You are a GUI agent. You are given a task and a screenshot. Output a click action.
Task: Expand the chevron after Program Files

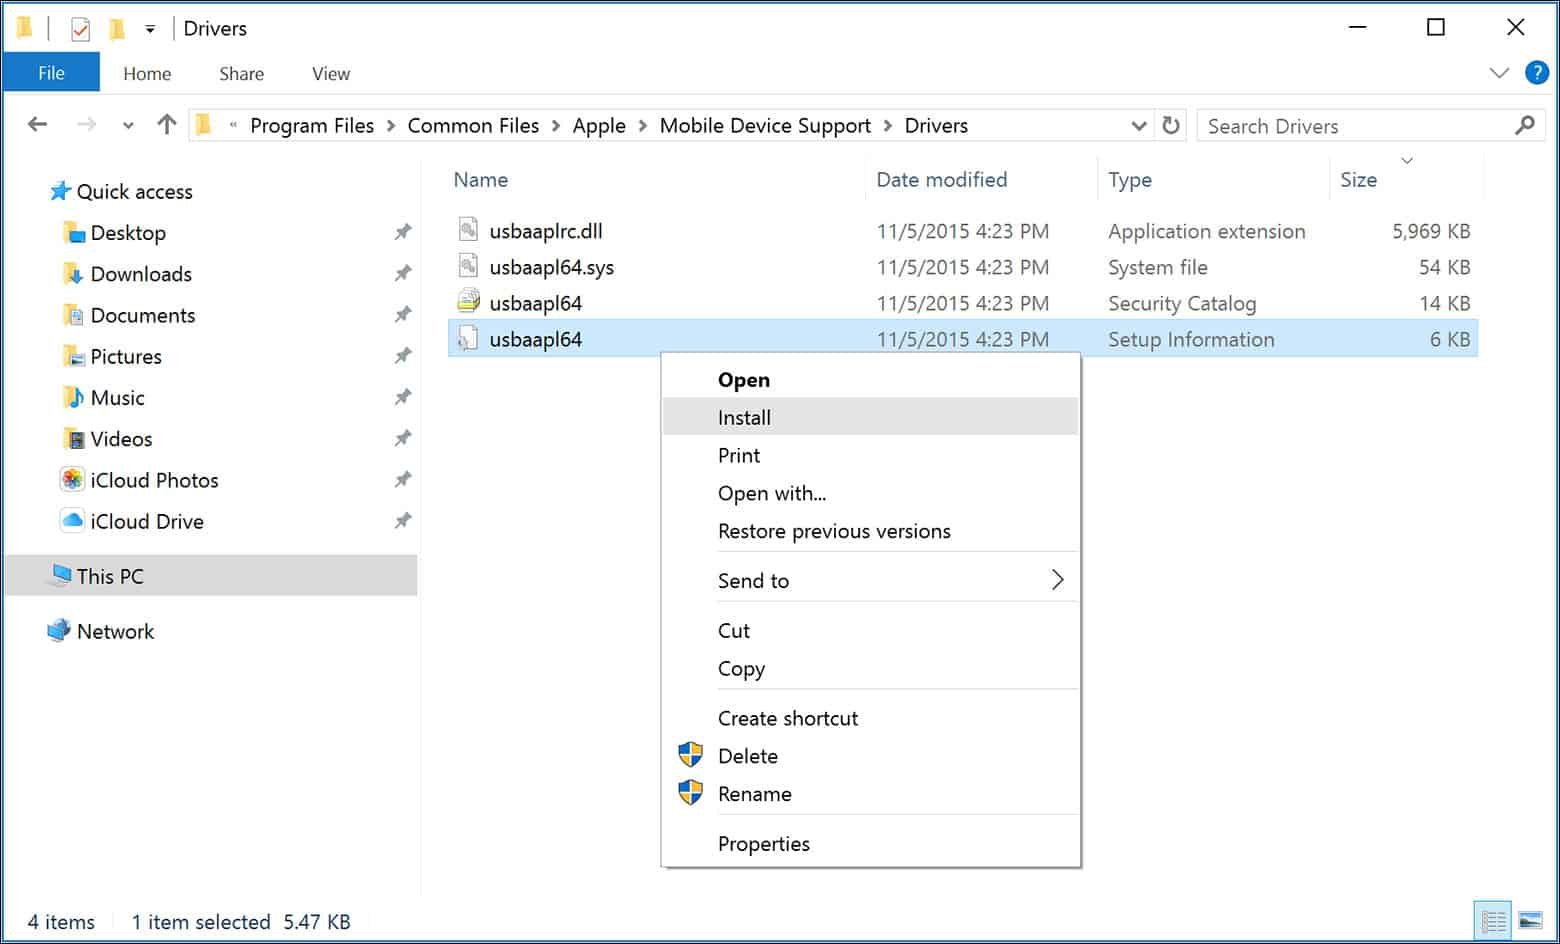tap(390, 126)
